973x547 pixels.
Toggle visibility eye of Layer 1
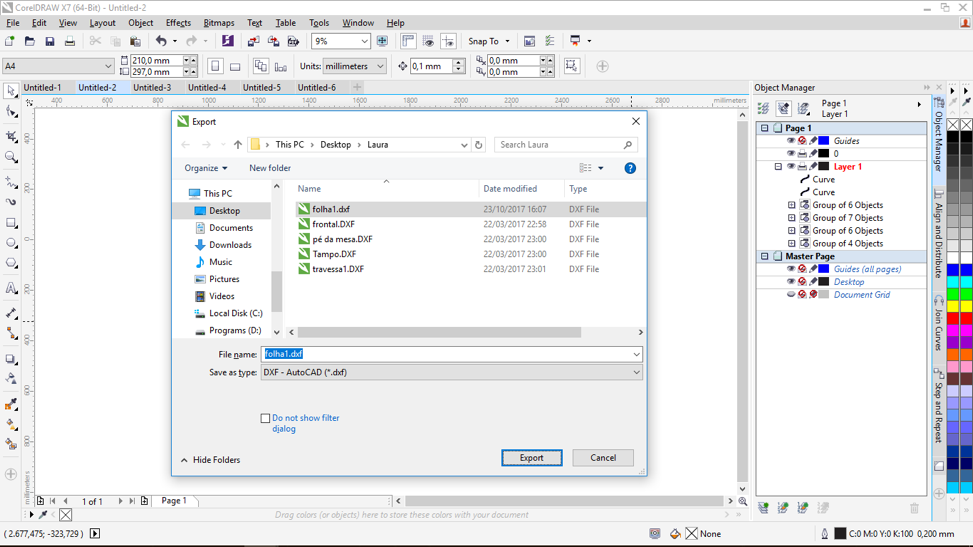(x=791, y=166)
